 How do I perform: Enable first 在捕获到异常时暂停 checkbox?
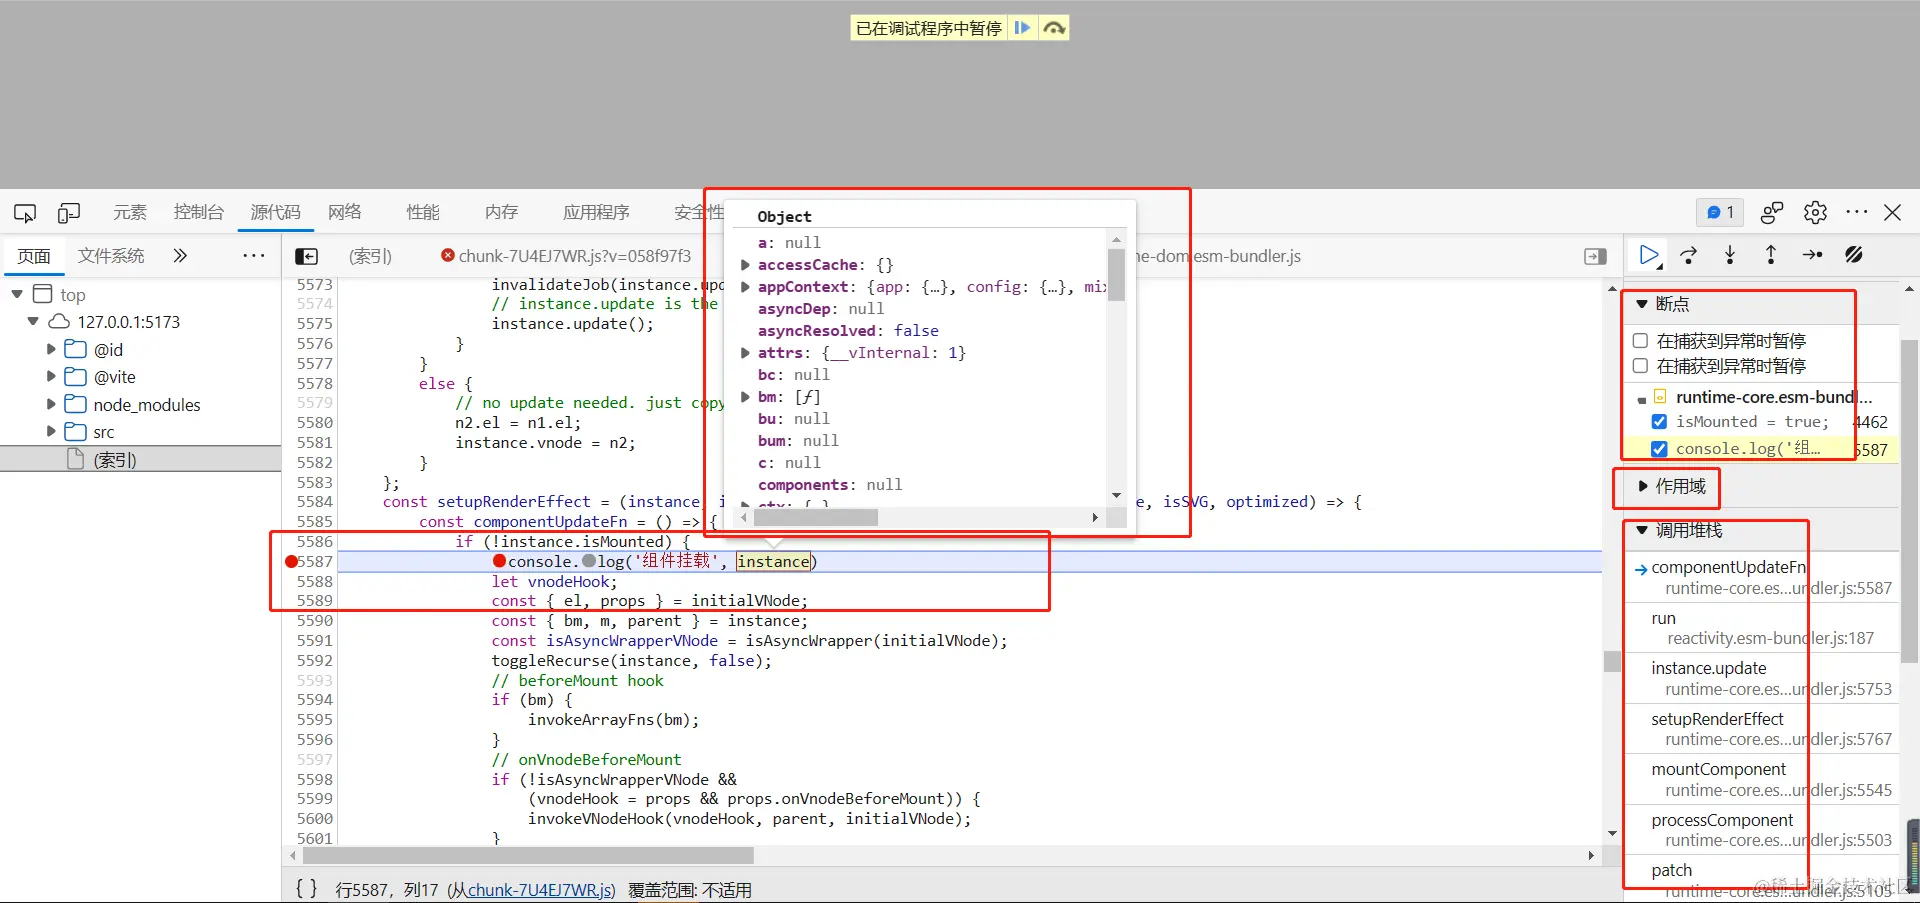[1640, 341]
